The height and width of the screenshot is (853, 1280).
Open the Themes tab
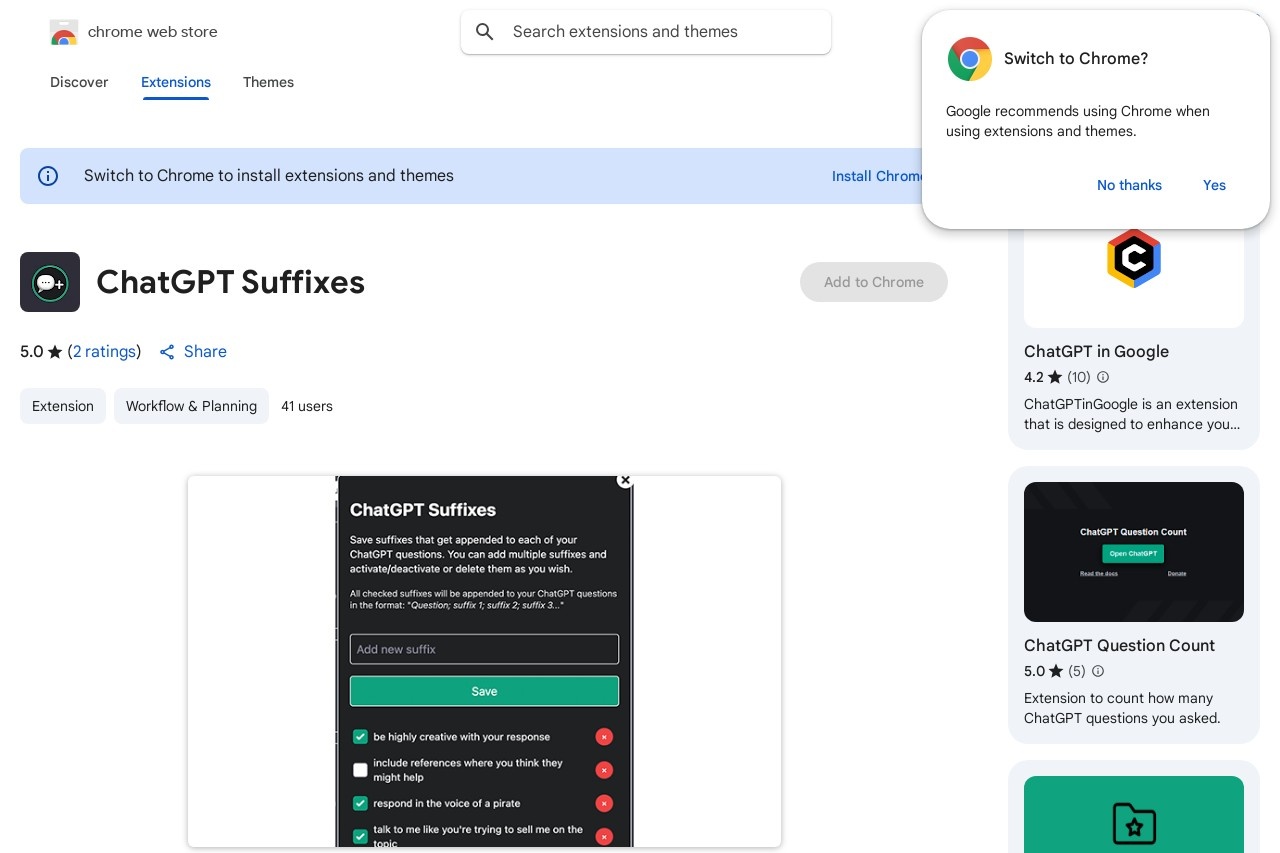tap(268, 82)
